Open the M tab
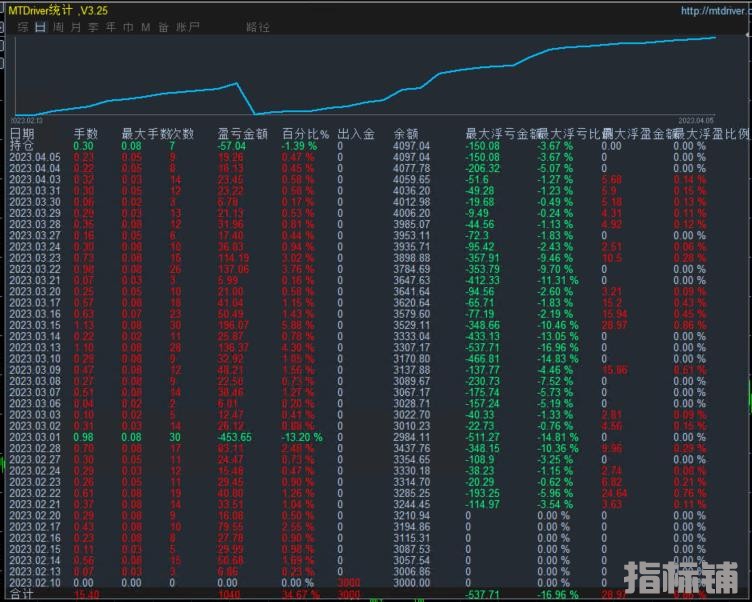 click(146, 27)
